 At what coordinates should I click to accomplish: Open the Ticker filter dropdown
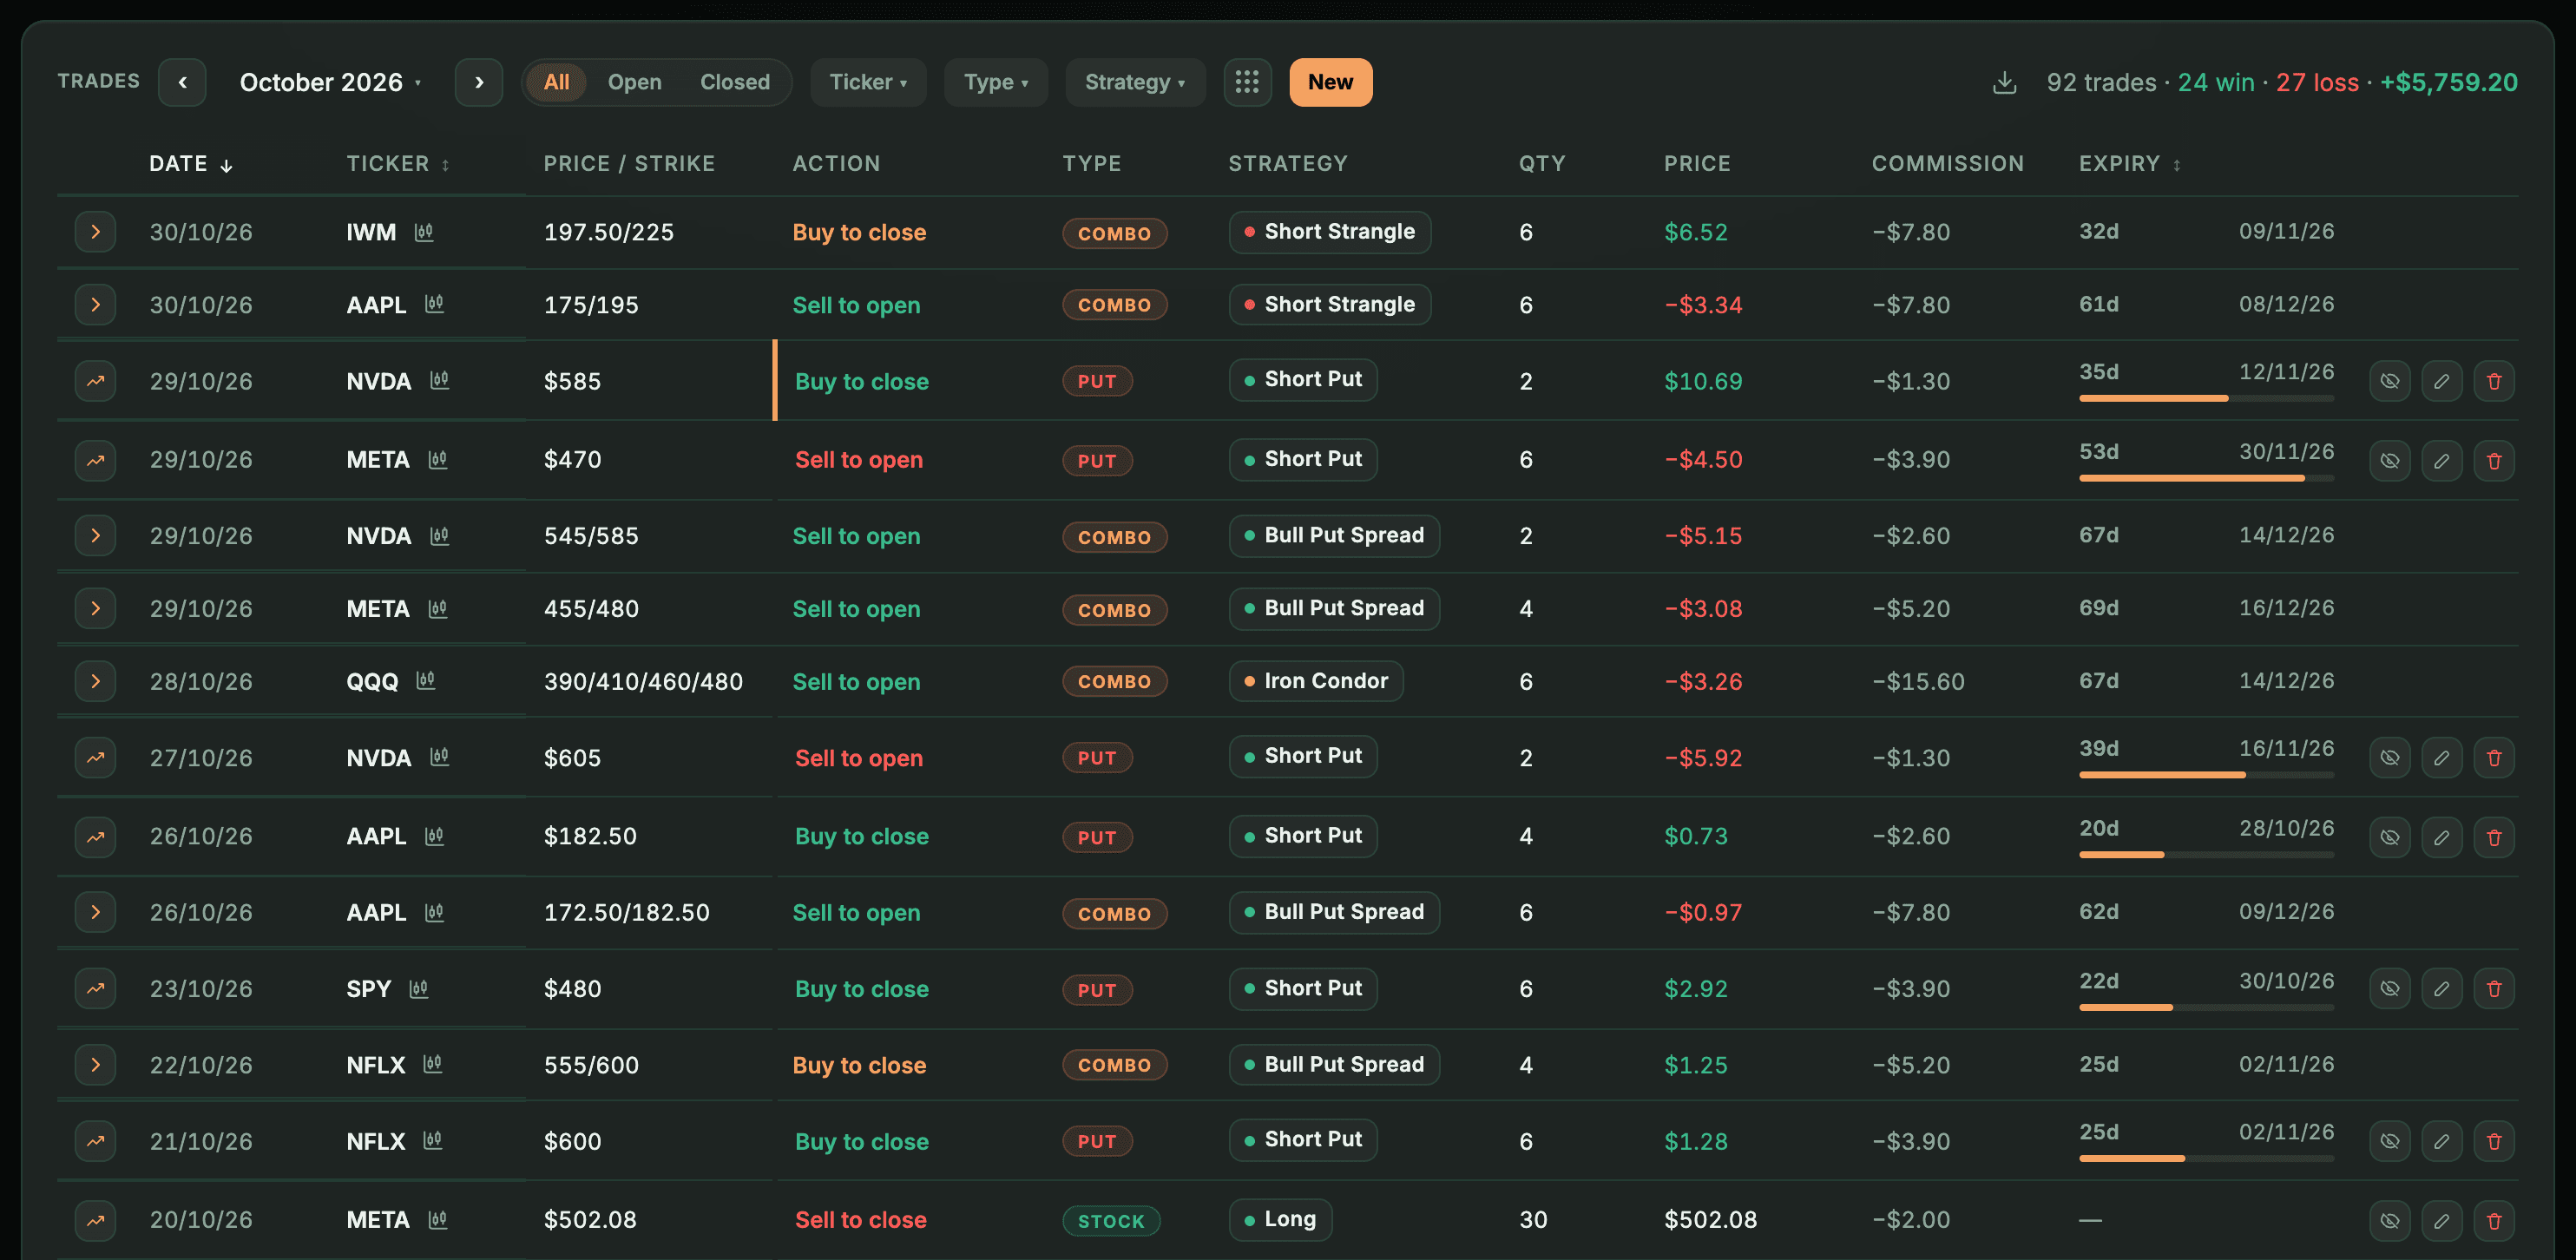coord(868,82)
